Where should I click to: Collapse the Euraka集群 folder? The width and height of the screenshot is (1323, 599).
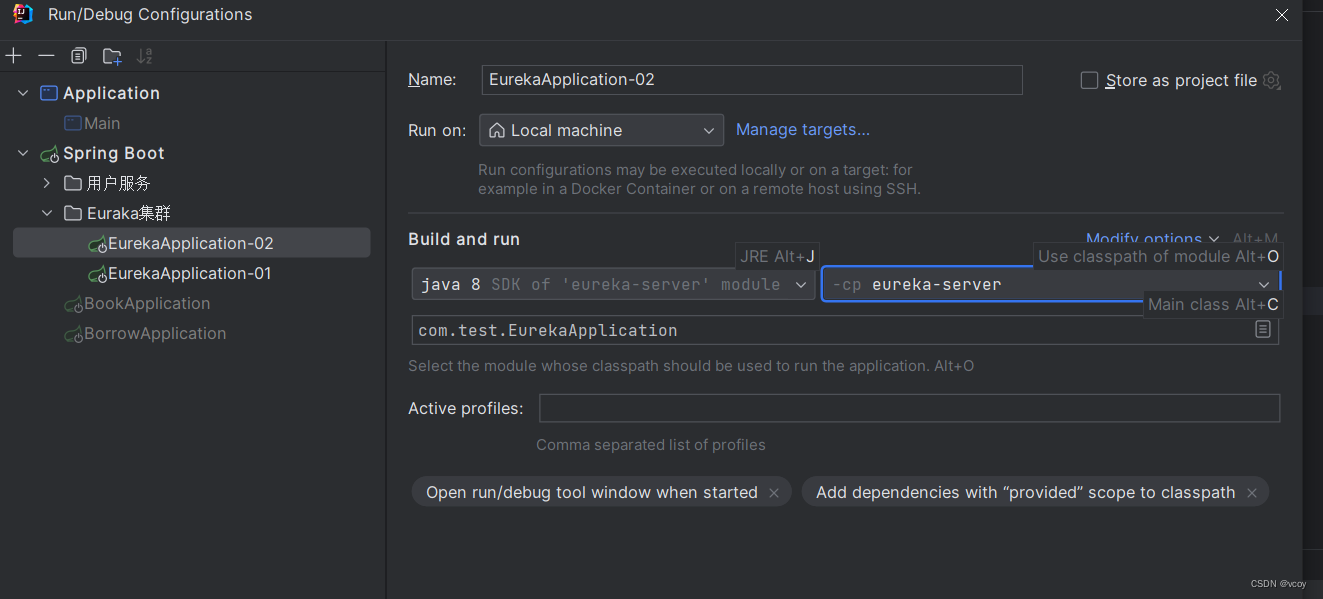pos(47,213)
